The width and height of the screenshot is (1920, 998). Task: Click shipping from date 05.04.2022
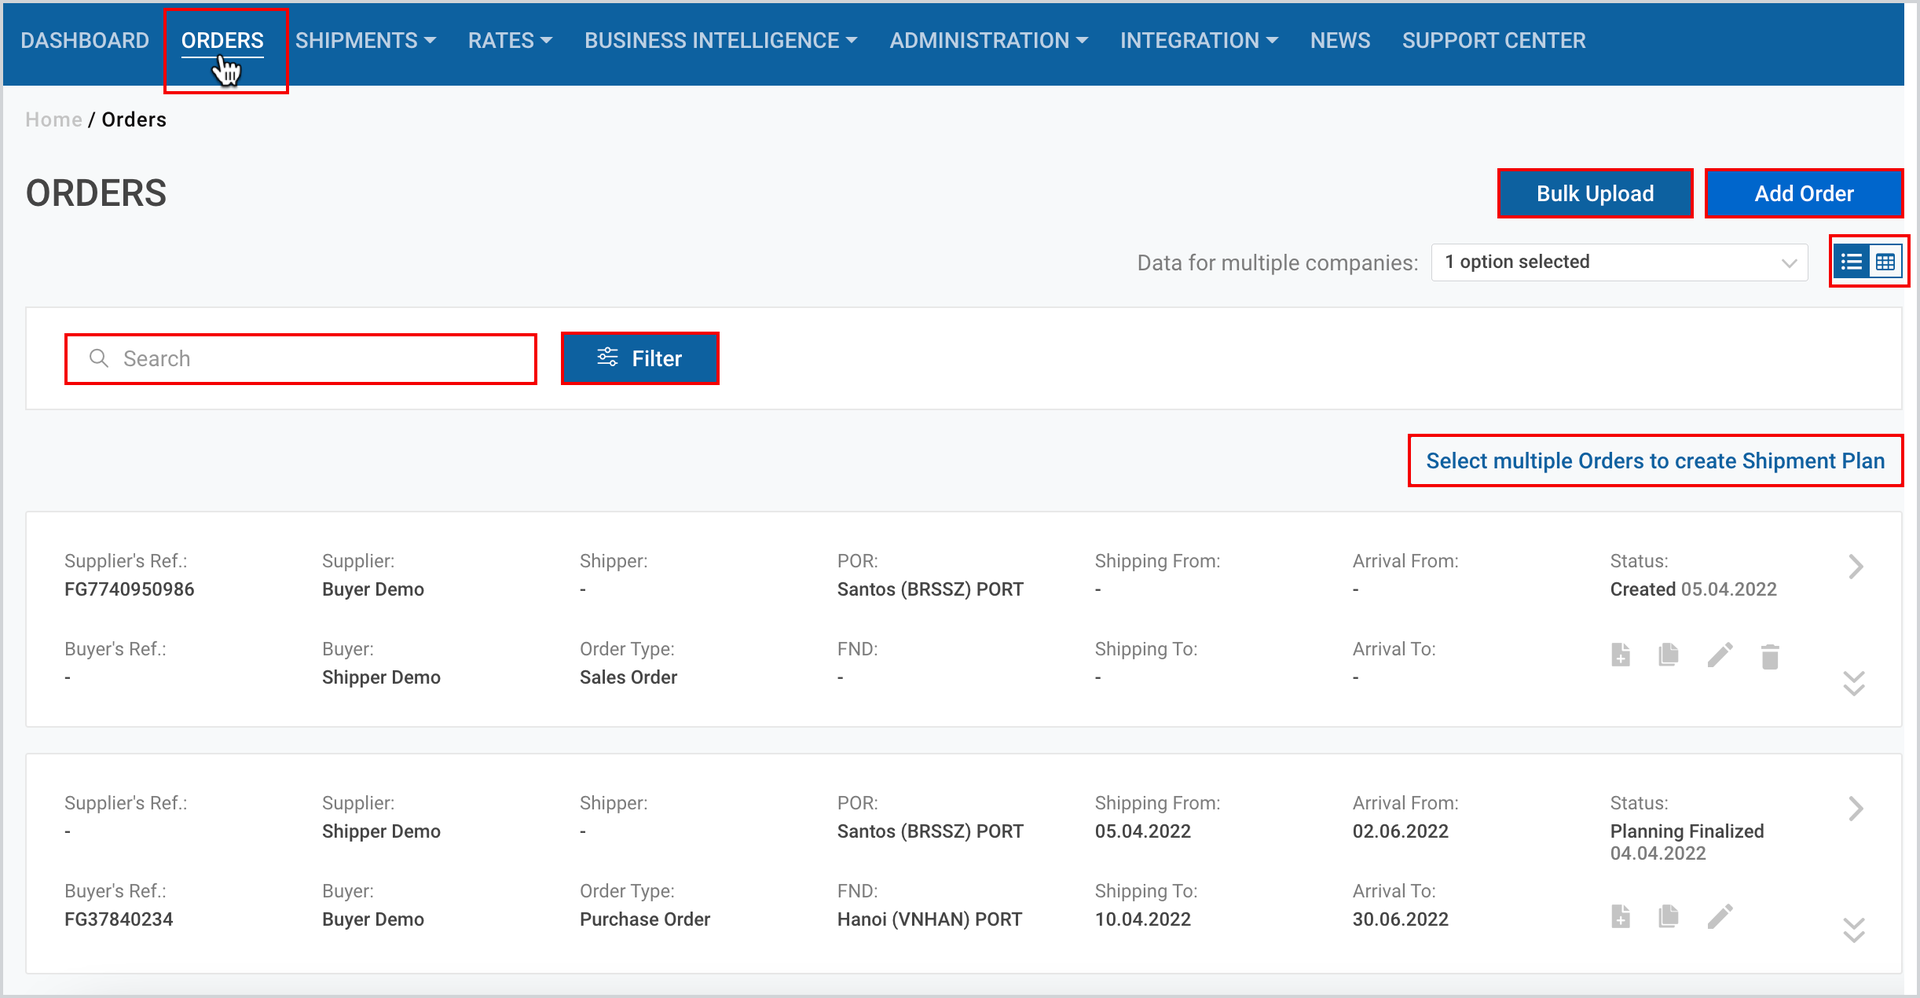(1143, 832)
